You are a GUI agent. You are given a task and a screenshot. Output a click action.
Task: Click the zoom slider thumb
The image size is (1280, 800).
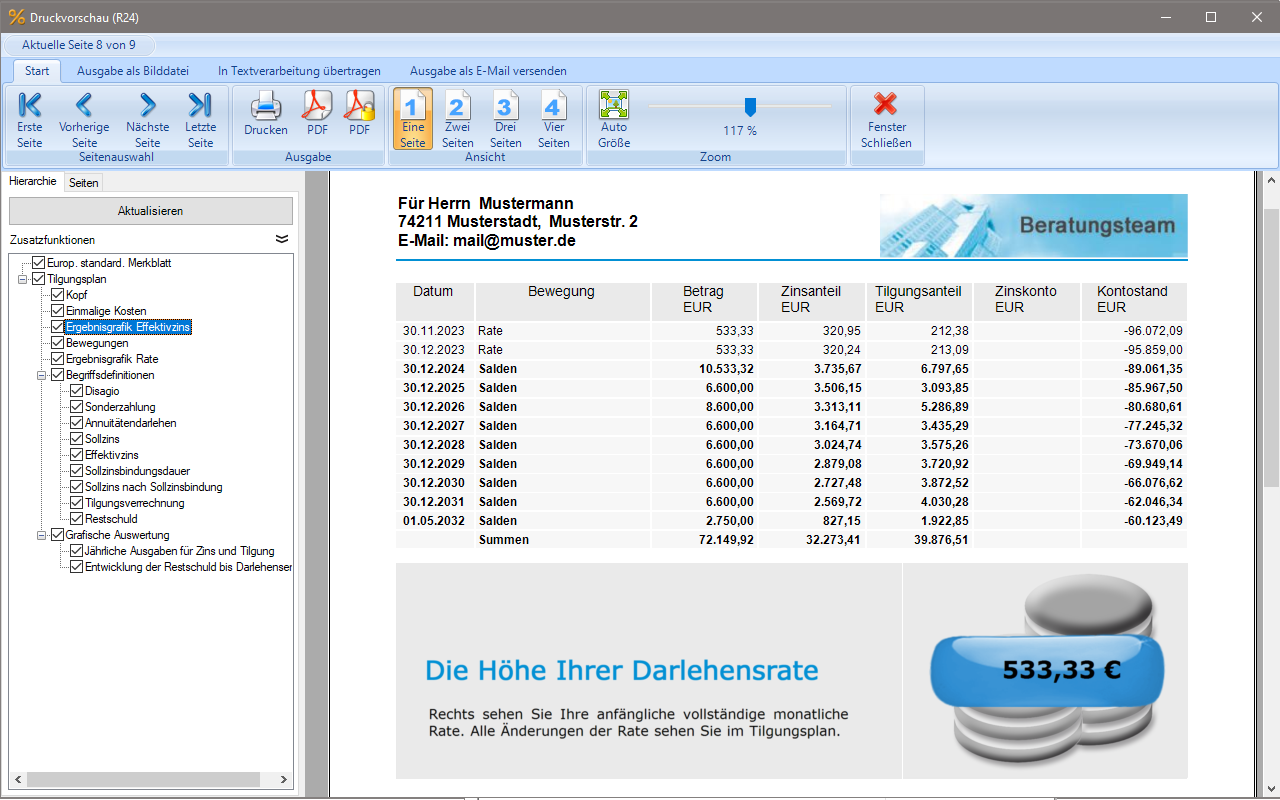[x=750, y=107]
